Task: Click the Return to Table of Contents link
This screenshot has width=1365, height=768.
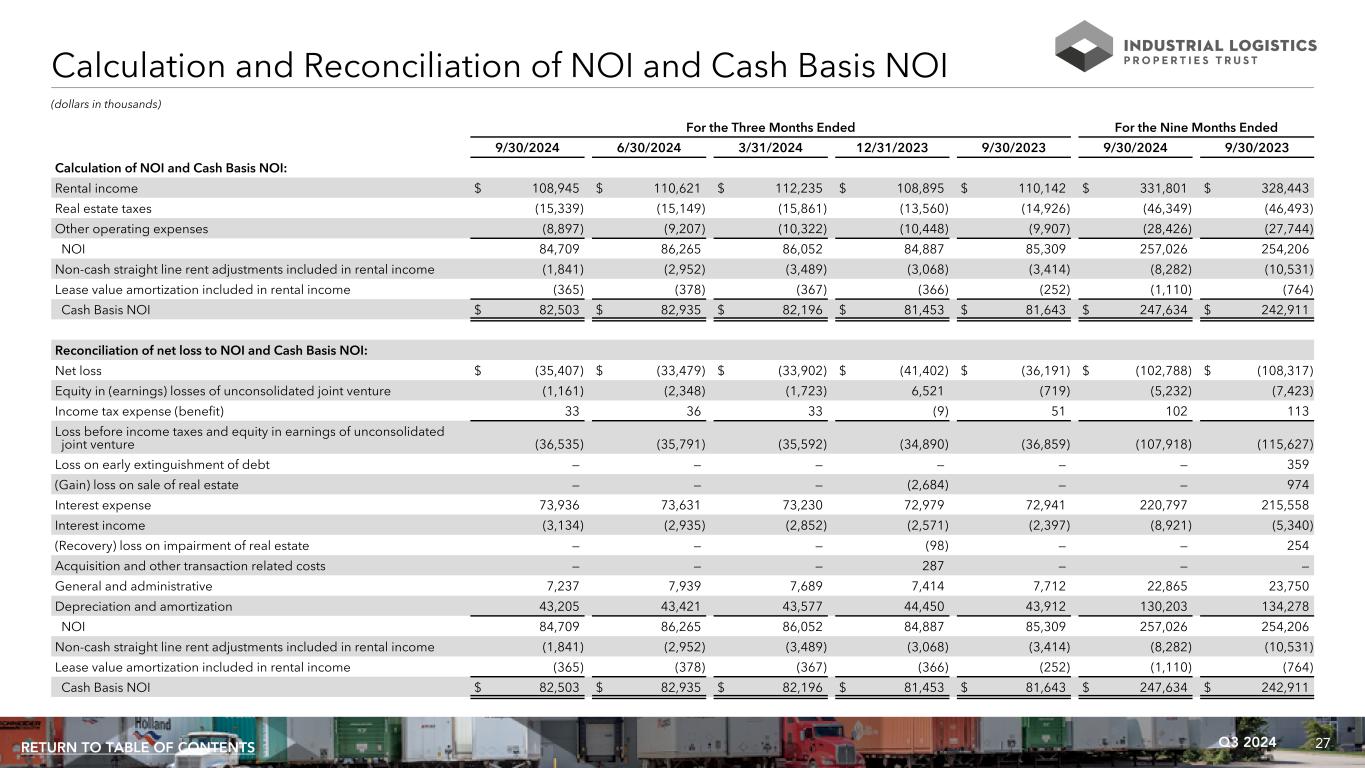Action: click(x=138, y=748)
